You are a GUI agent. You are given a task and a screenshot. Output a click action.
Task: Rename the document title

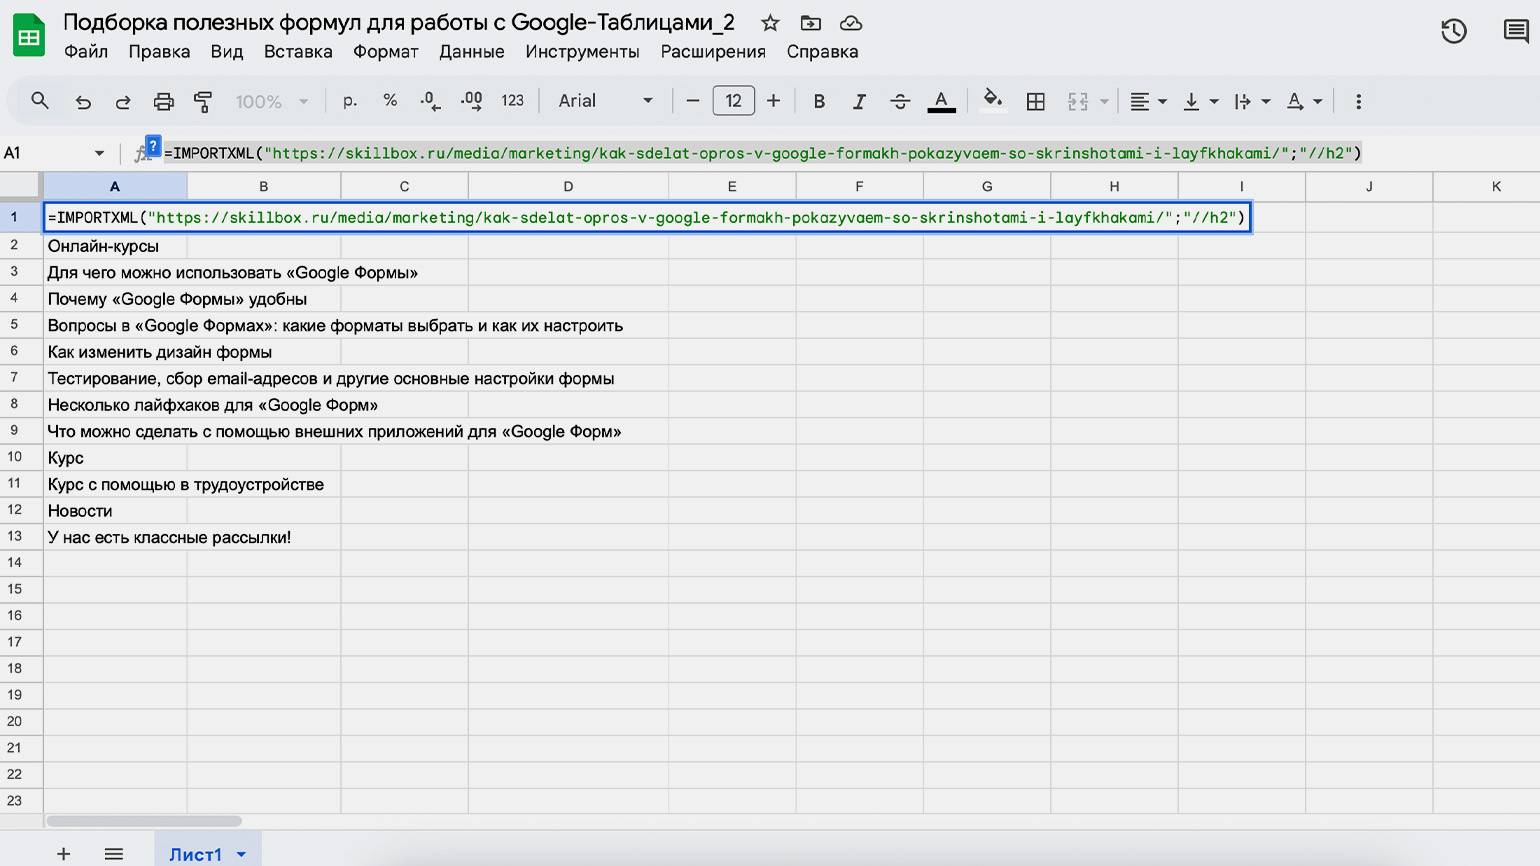pyautogui.click(x=399, y=22)
